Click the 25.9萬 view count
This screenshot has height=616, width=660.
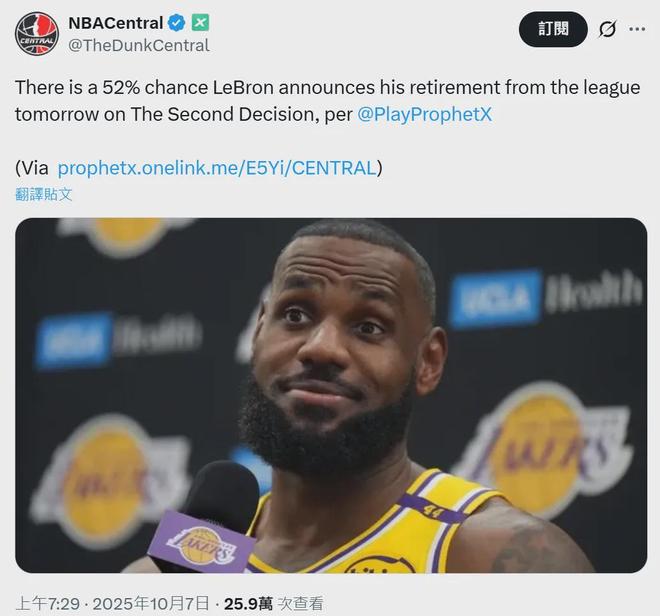(249, 603)
